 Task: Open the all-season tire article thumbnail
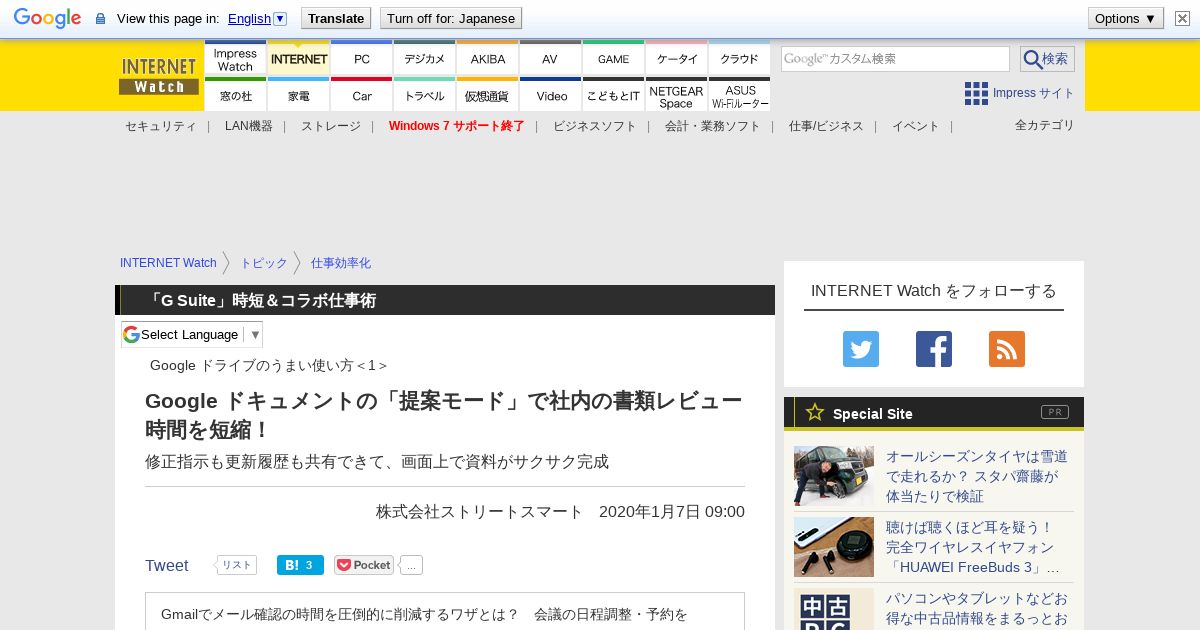tap(834, 476)
